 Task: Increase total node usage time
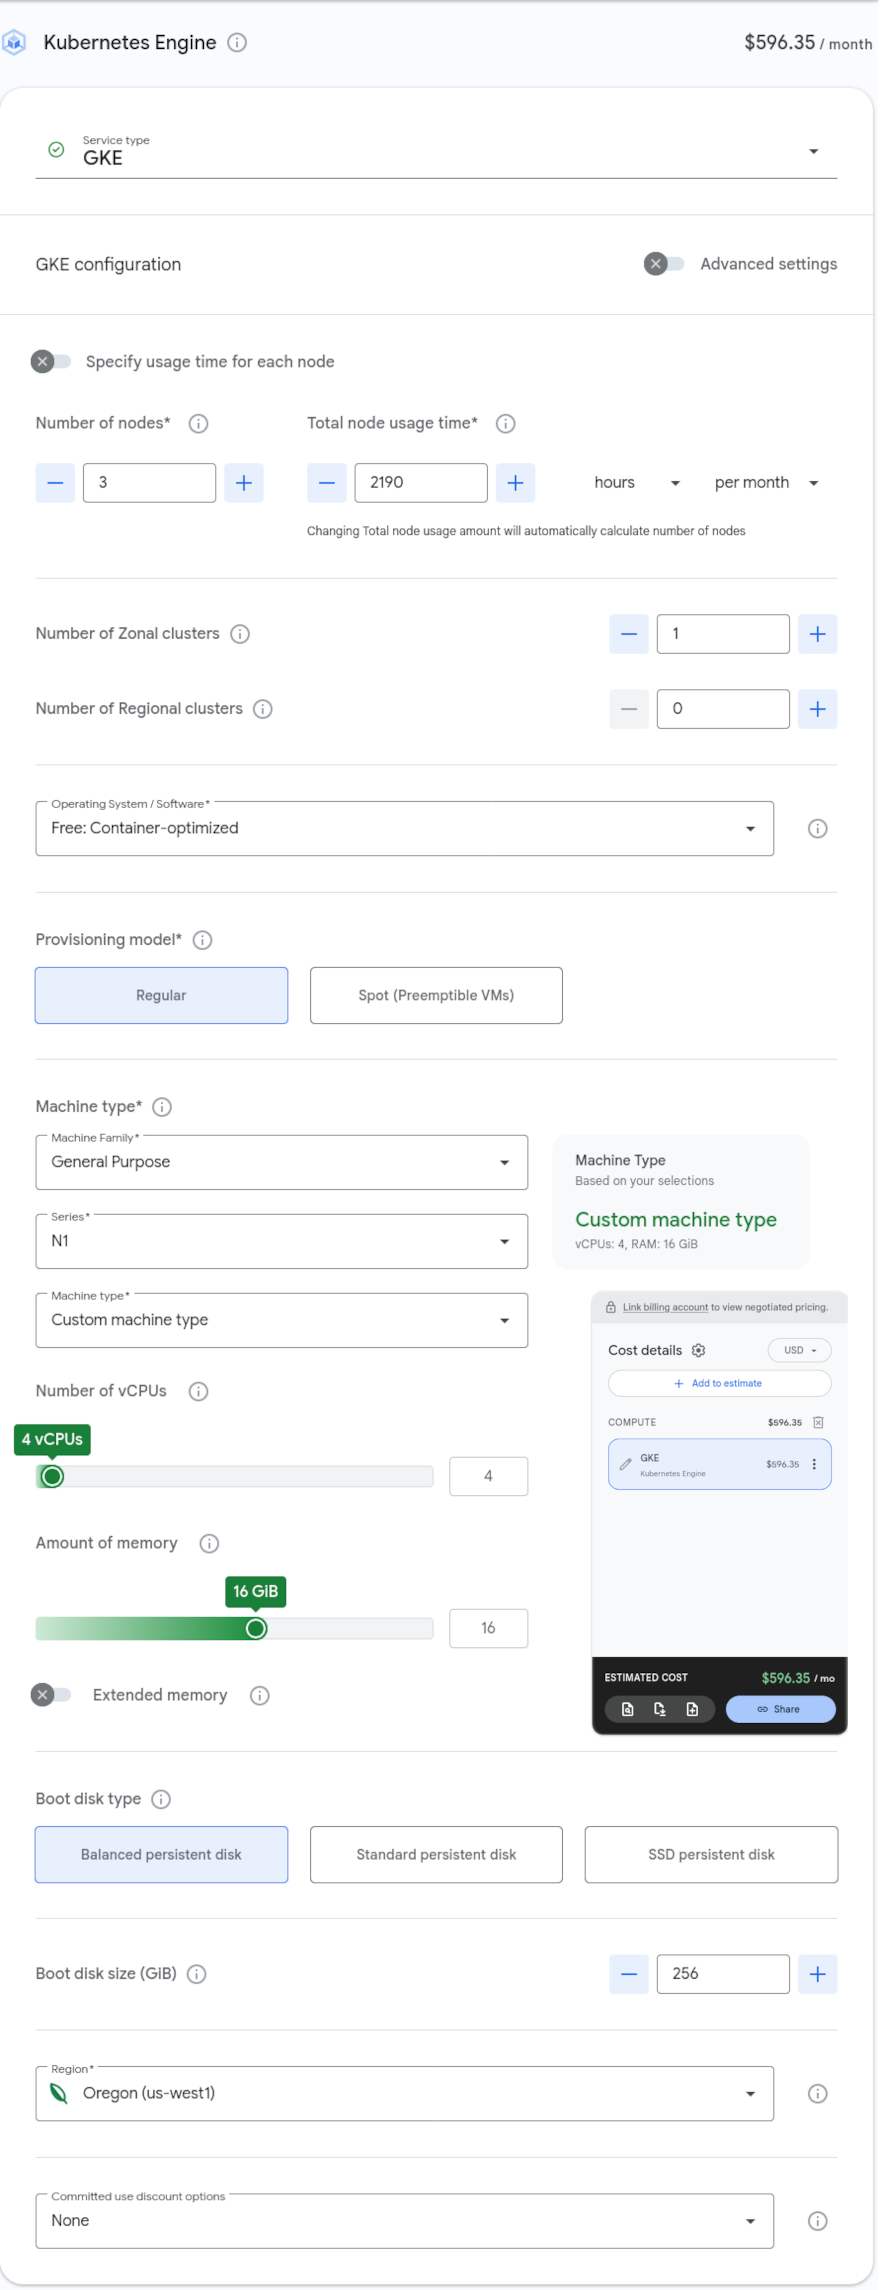pos(516,484)
